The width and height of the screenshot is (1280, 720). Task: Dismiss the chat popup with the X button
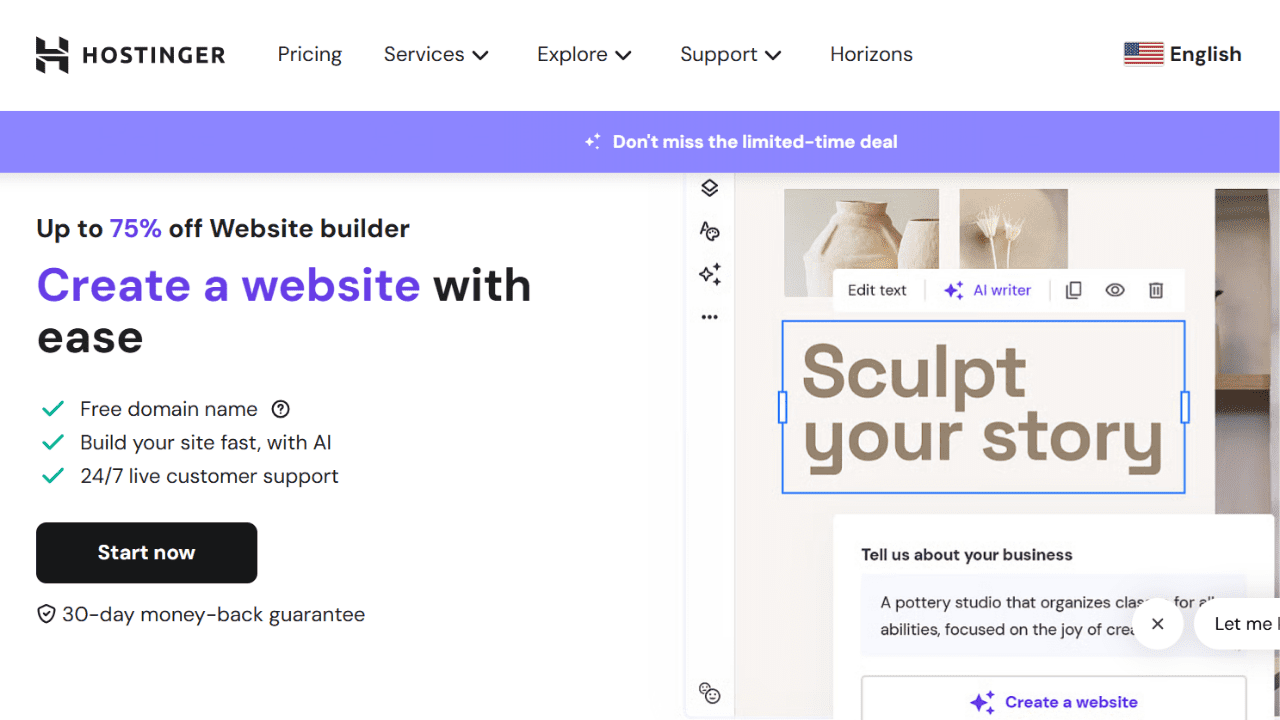(x=1157, y=623)
